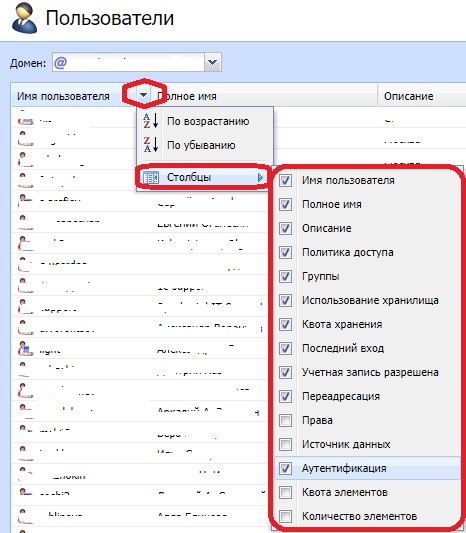Click the arrow icon at right of Столбцы
Viewport: 466px width, 533px height.
(x=260, y=177)
